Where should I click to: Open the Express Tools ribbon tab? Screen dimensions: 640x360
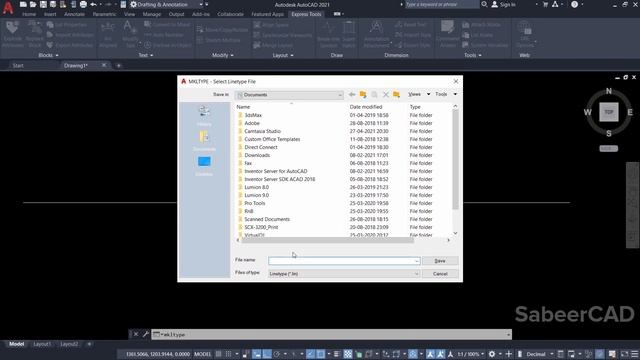coord(306,14)
